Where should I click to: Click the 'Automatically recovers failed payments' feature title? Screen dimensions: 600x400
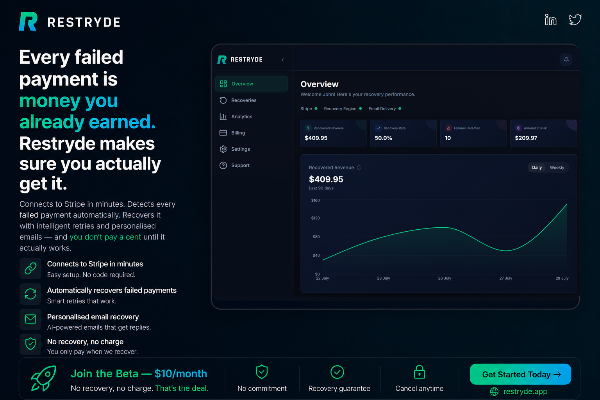[112, 291]
